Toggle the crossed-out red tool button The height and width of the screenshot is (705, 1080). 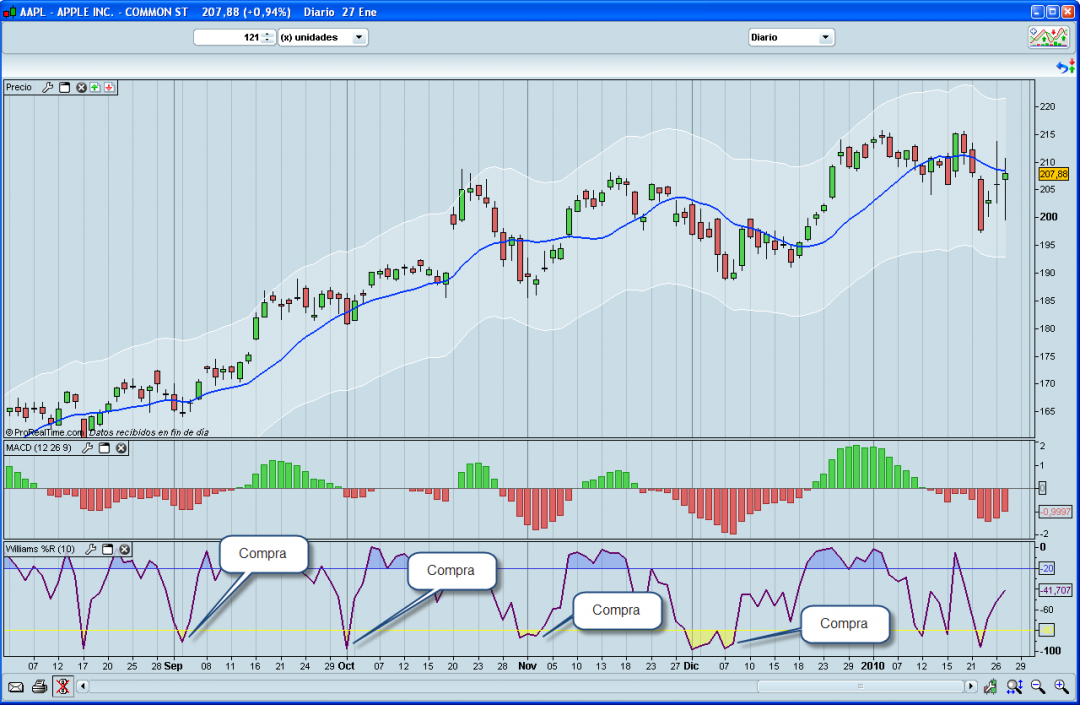tap(62, 687)
